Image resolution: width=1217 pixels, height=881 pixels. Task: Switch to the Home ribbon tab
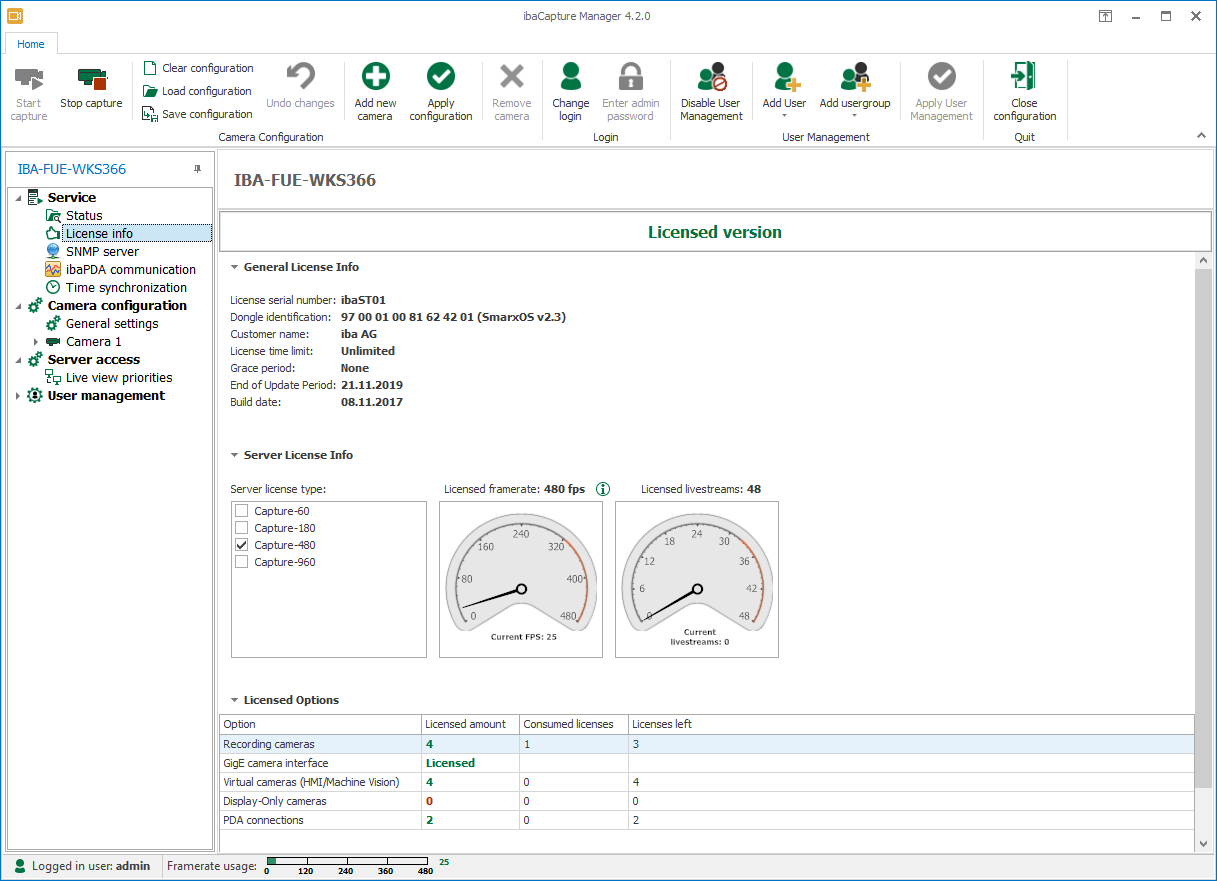(31, 44)
